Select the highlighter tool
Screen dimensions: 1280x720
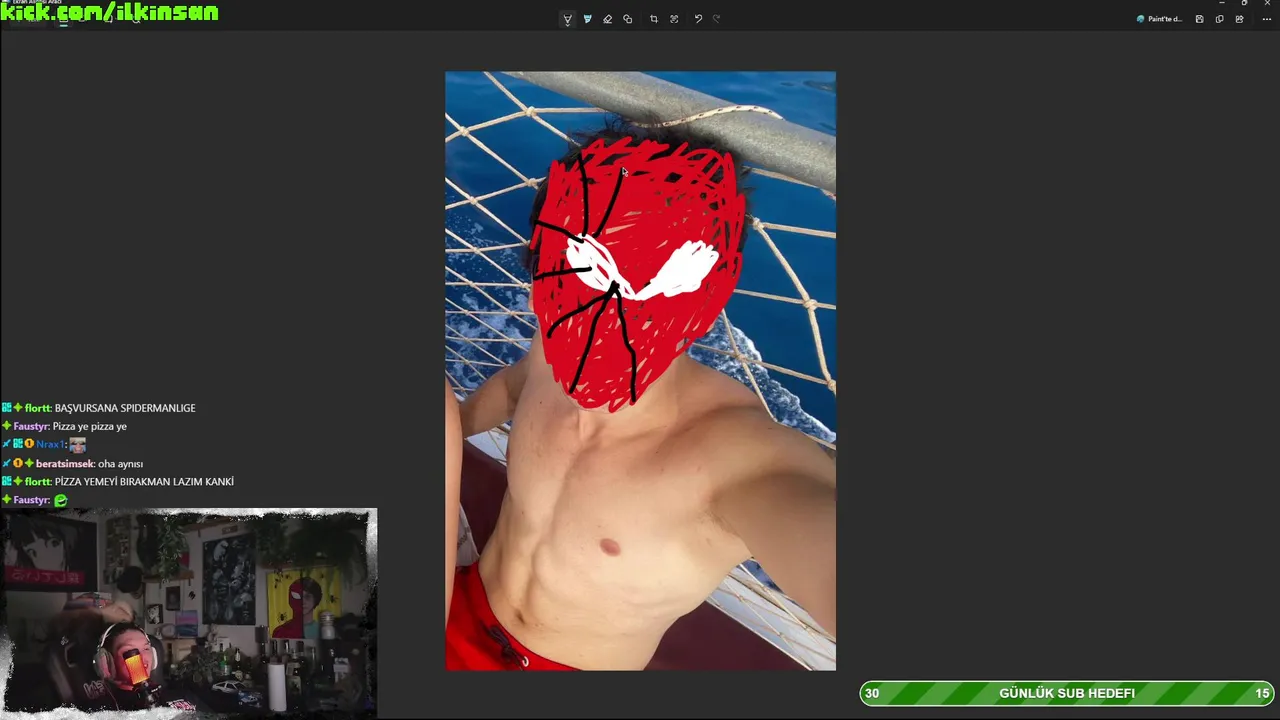click(x=587, y=19)
